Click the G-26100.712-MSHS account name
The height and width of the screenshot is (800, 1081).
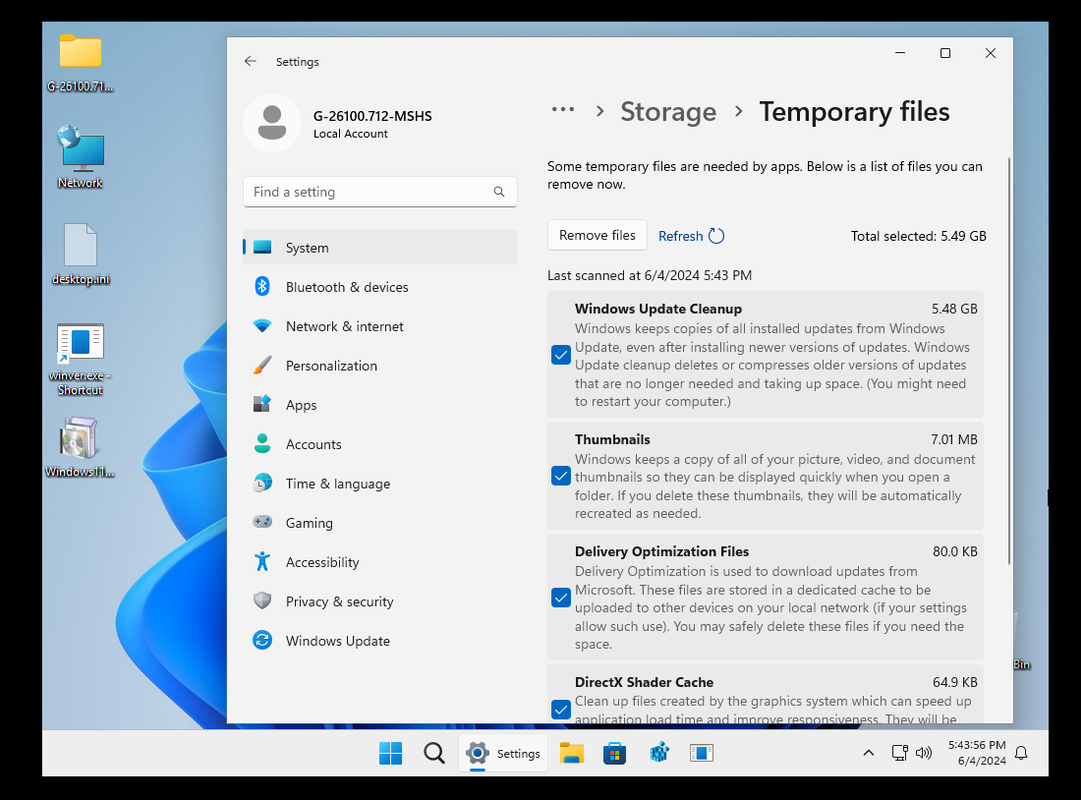[x=372, y=116]
